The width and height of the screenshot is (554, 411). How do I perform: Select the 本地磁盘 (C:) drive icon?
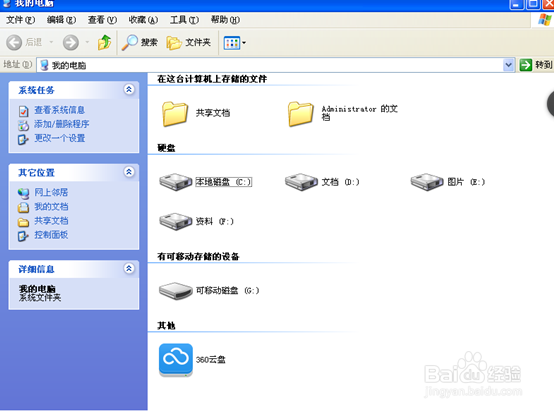[176, 182]
